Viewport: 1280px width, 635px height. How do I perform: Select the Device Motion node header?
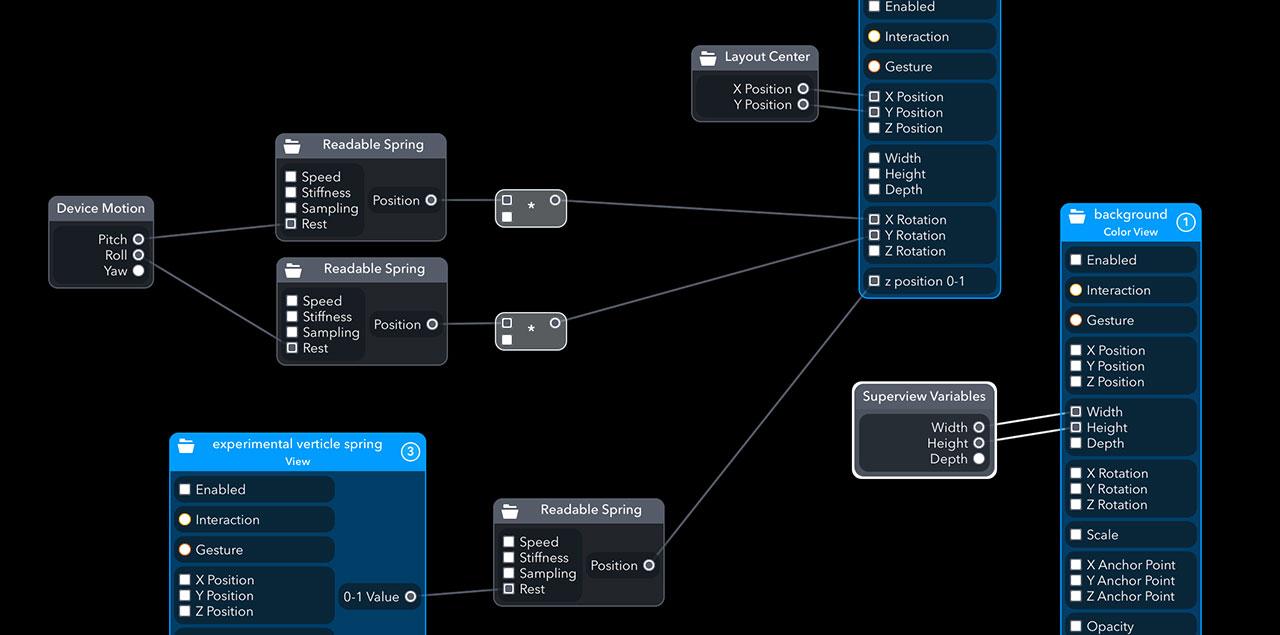point(101,208)
